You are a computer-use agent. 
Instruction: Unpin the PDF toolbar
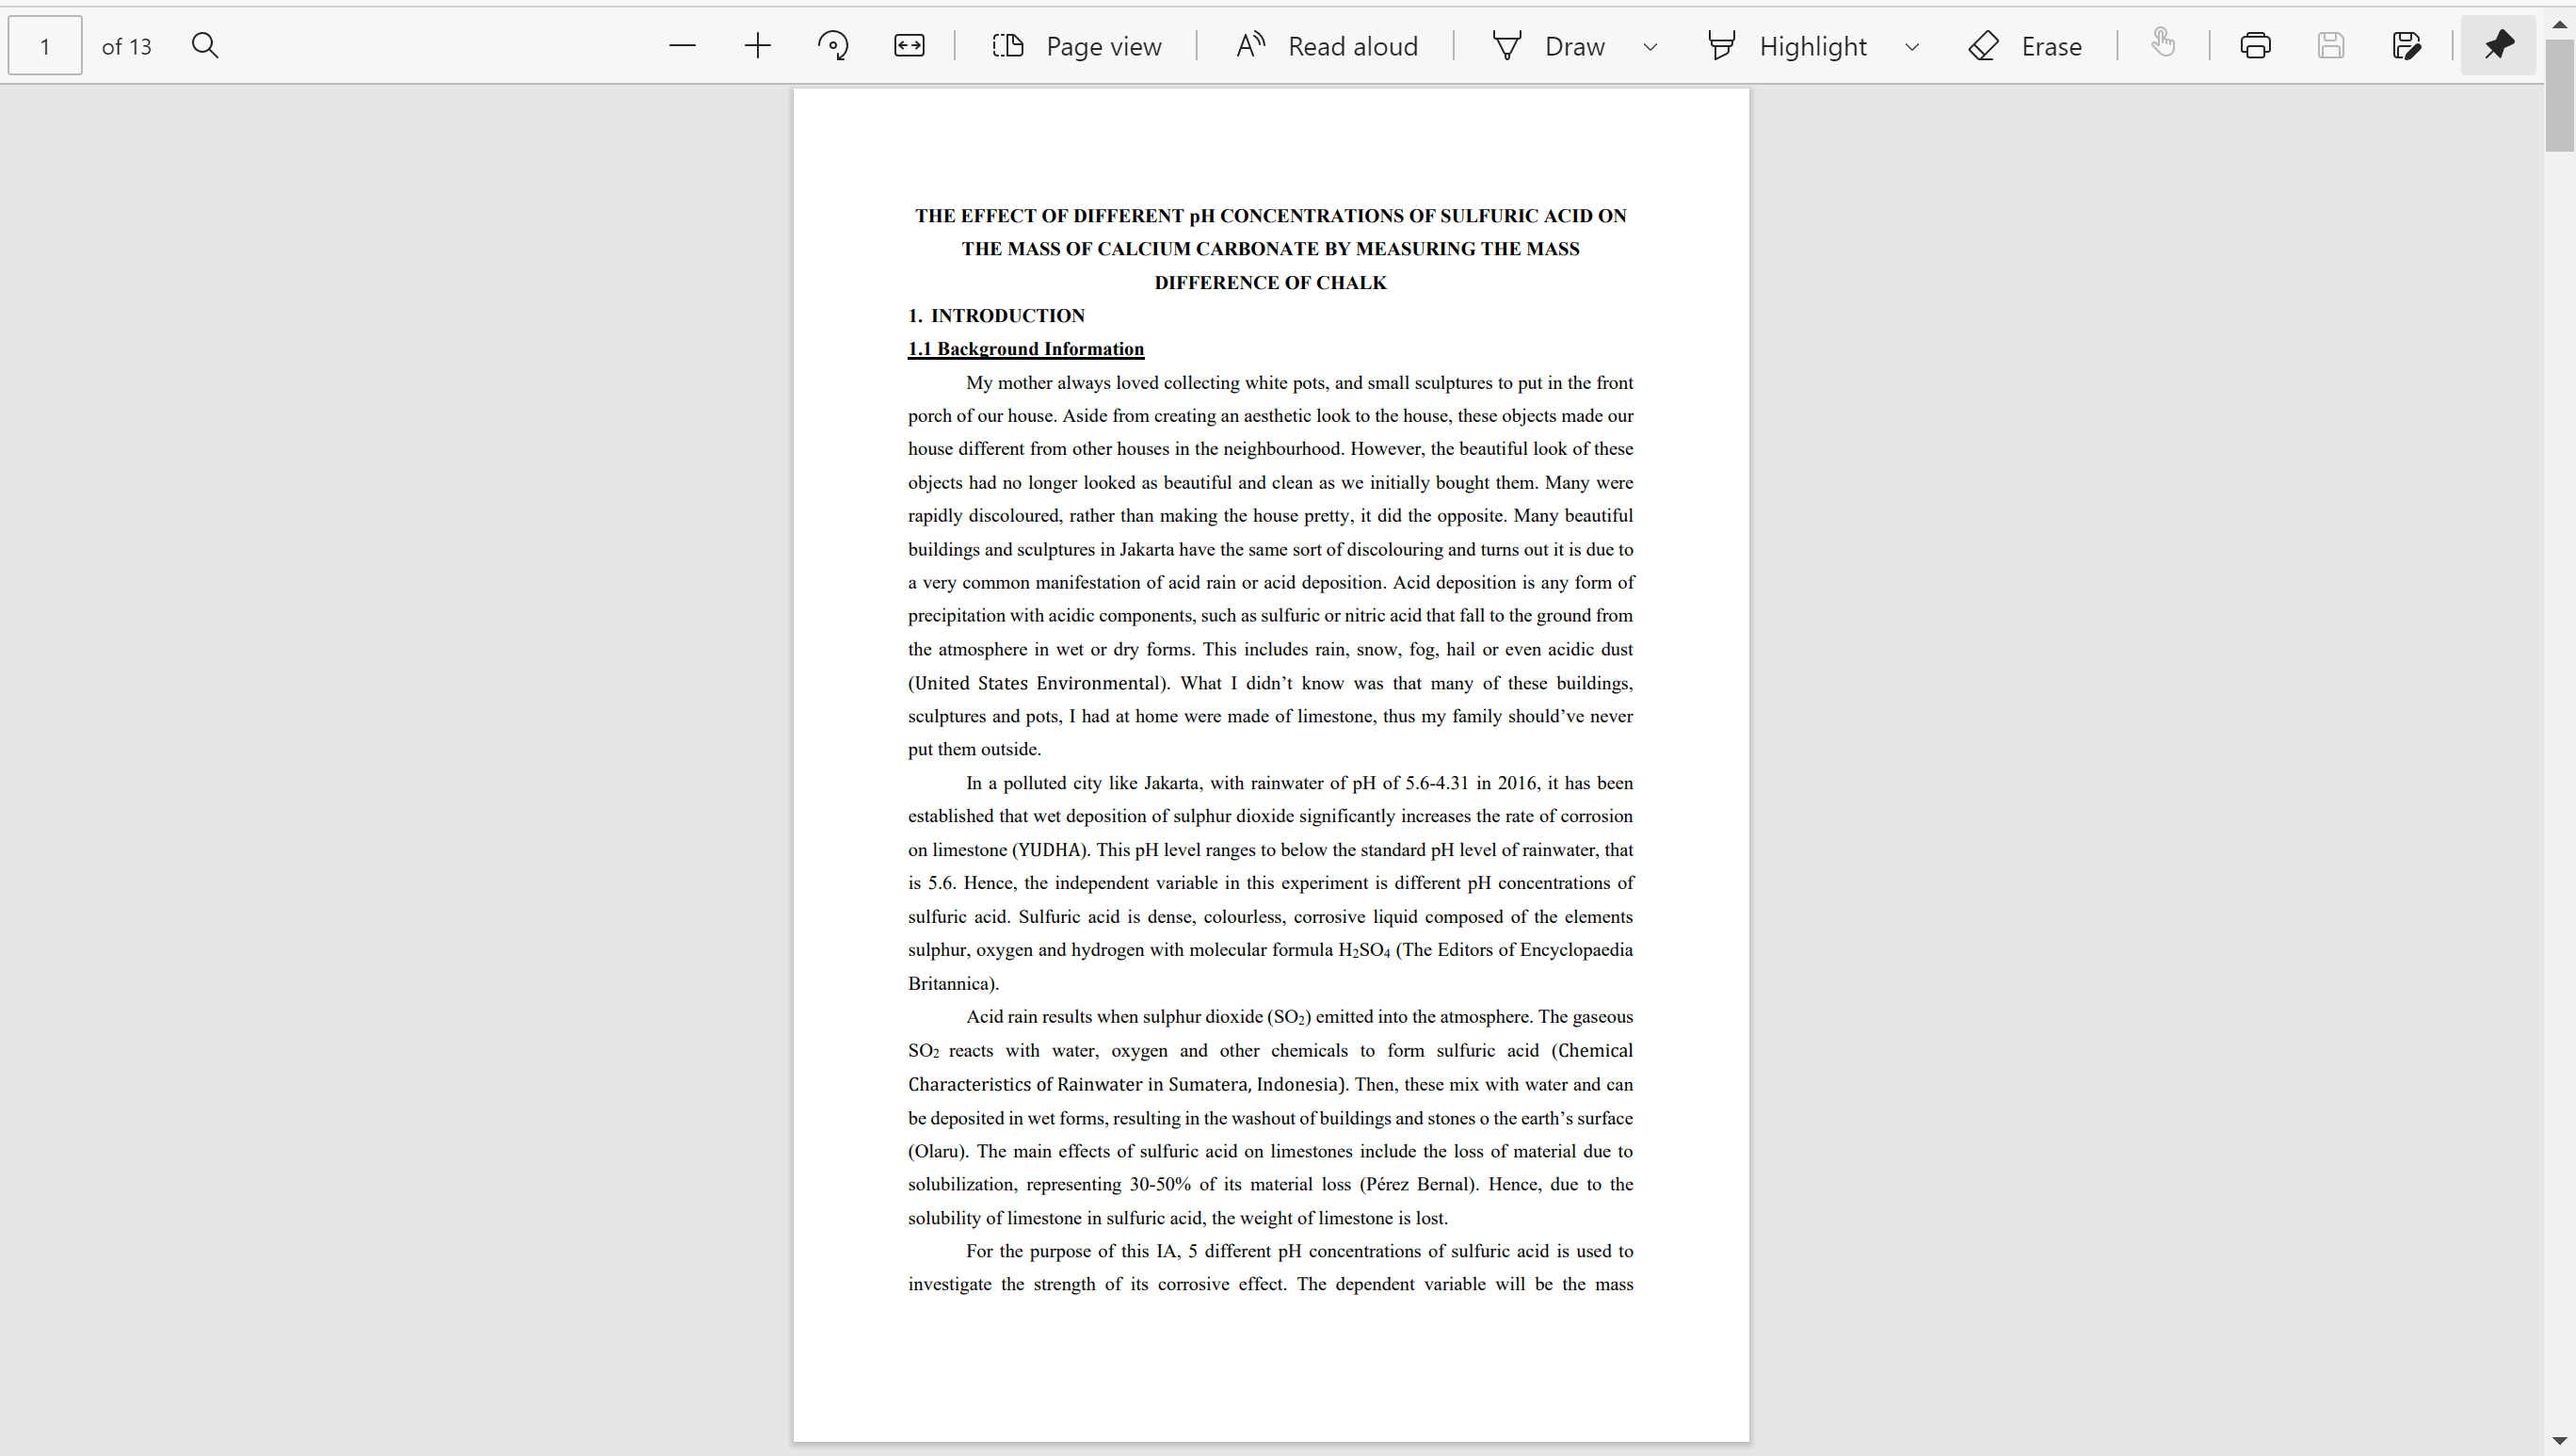pos(2498,45)
